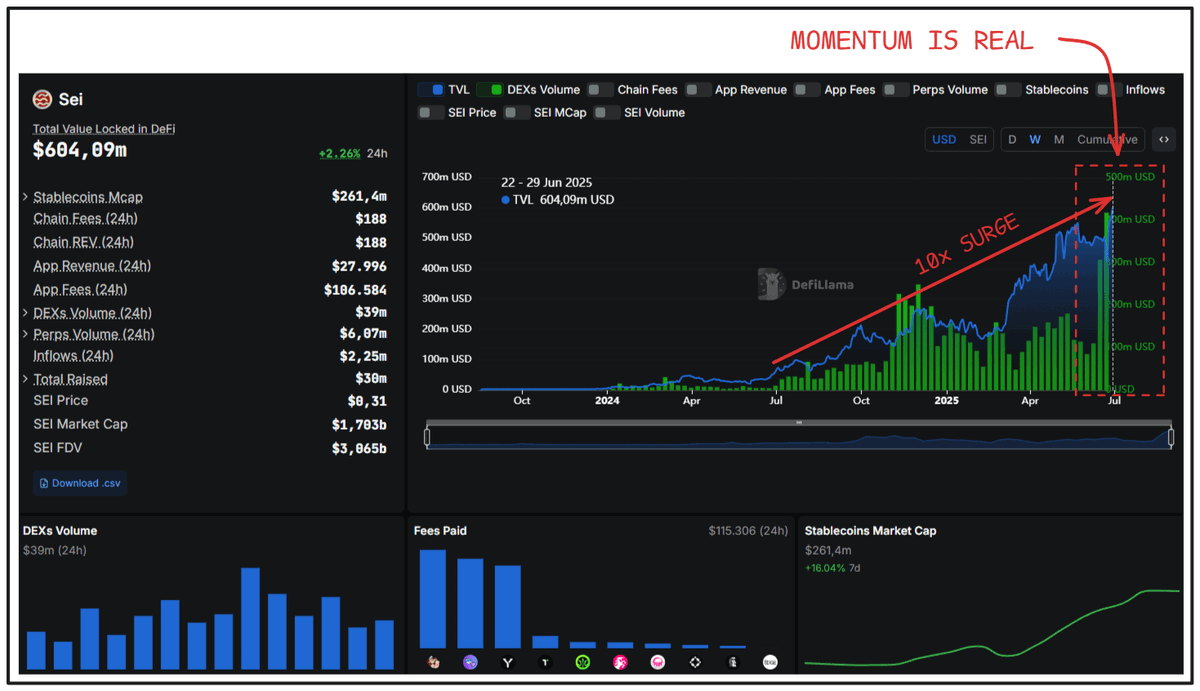Image resolution: width=1200 pixels, height=691 pixels.
Task: Click the Stablecoins Market Cap line chart
Action: [x=992, y=628]
